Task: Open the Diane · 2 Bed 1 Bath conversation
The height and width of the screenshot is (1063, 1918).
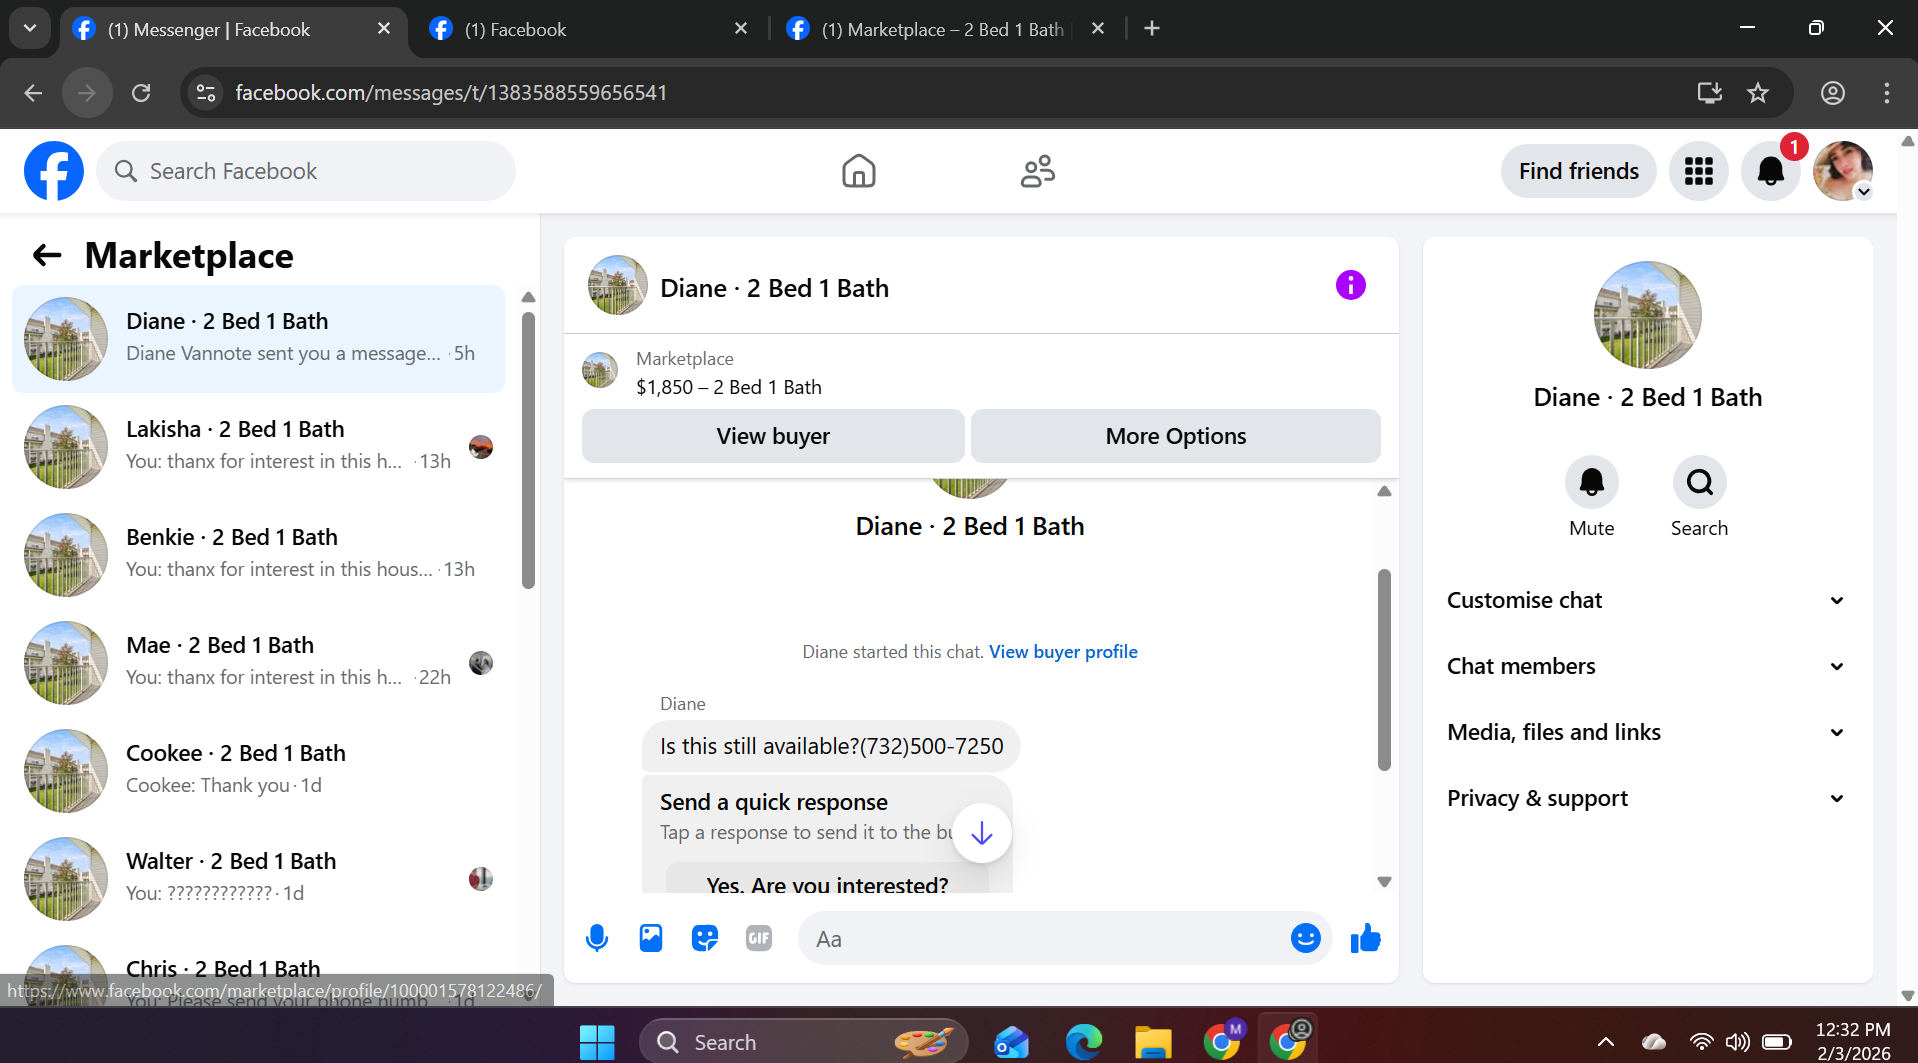Action: [x=258, y=339]
